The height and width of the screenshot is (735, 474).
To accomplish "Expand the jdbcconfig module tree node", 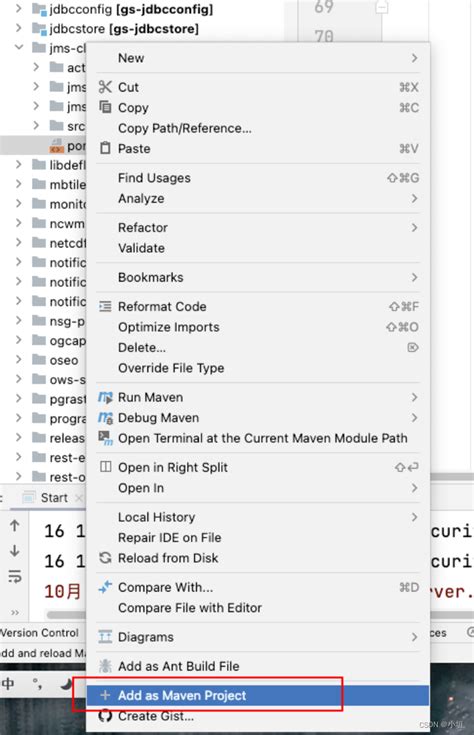I will pyautogui.click(x=18, y=8).
